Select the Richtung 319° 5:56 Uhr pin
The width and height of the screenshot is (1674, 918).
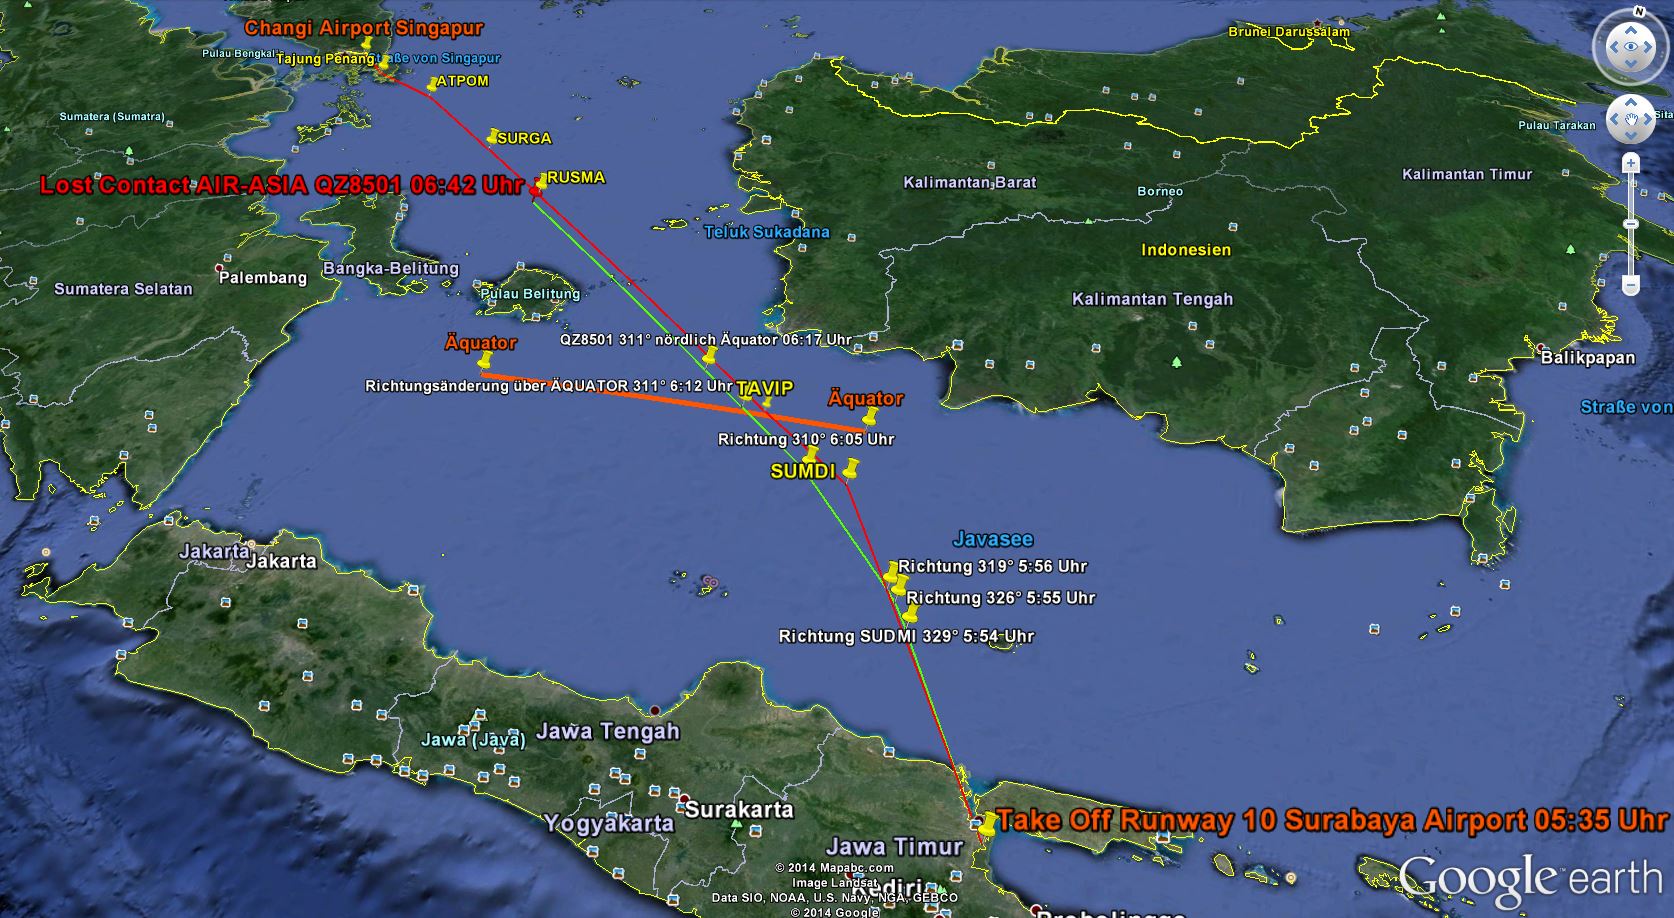pyautogui.click(x=891, y=572)
